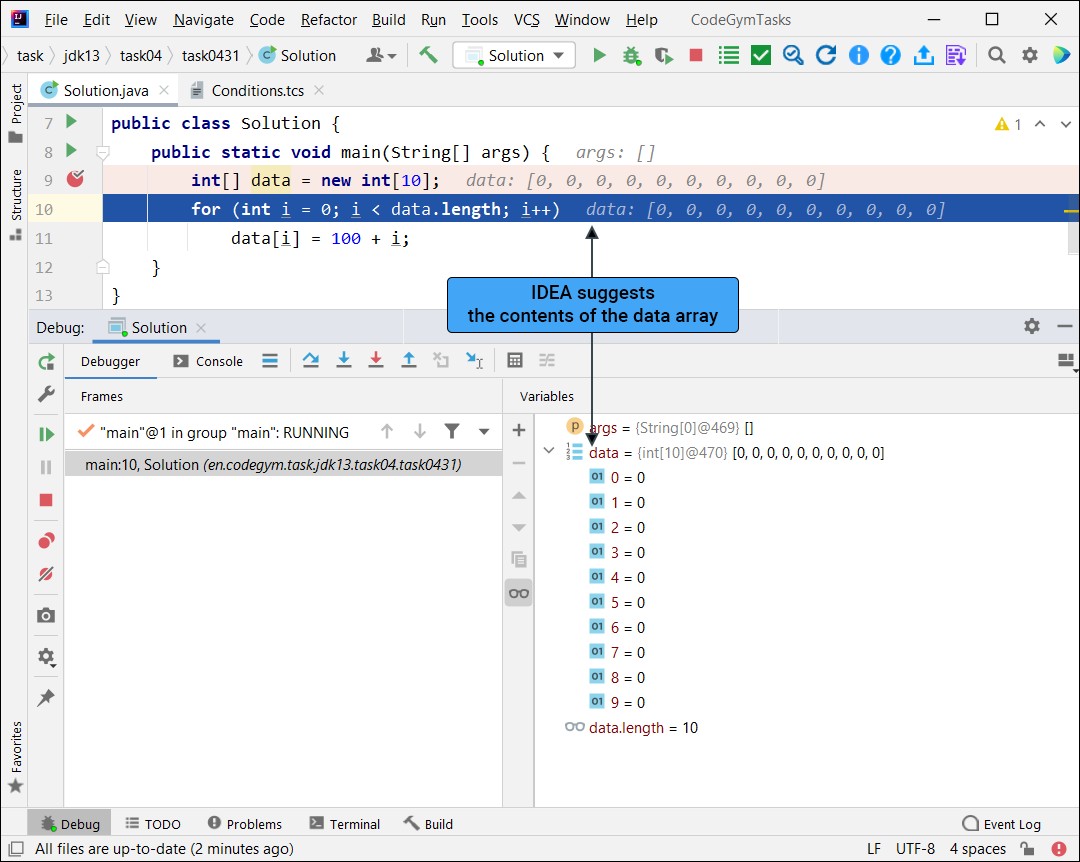The image size is (1080, 862).
Task: Collapse the data array node in Variables
Action: [549, 451]
